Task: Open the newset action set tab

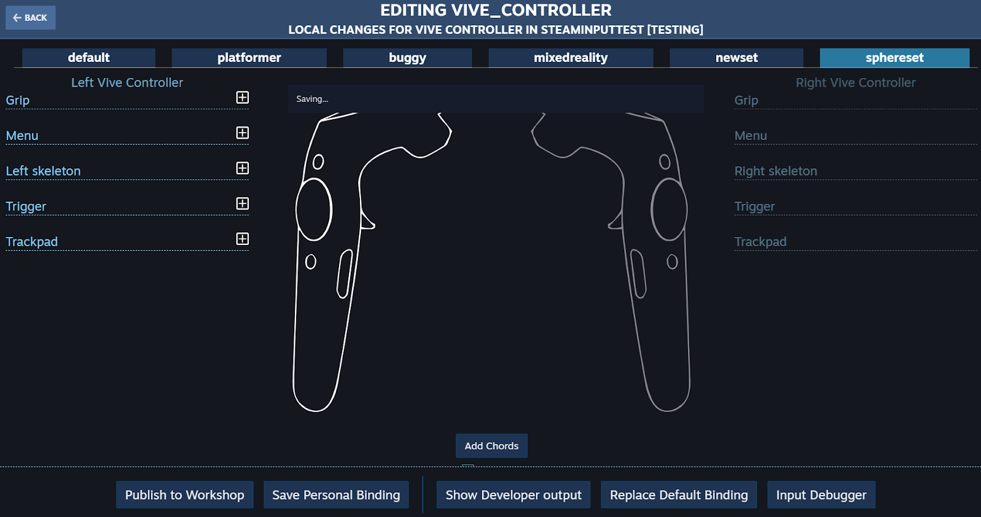Action: [x=736, y=58]
